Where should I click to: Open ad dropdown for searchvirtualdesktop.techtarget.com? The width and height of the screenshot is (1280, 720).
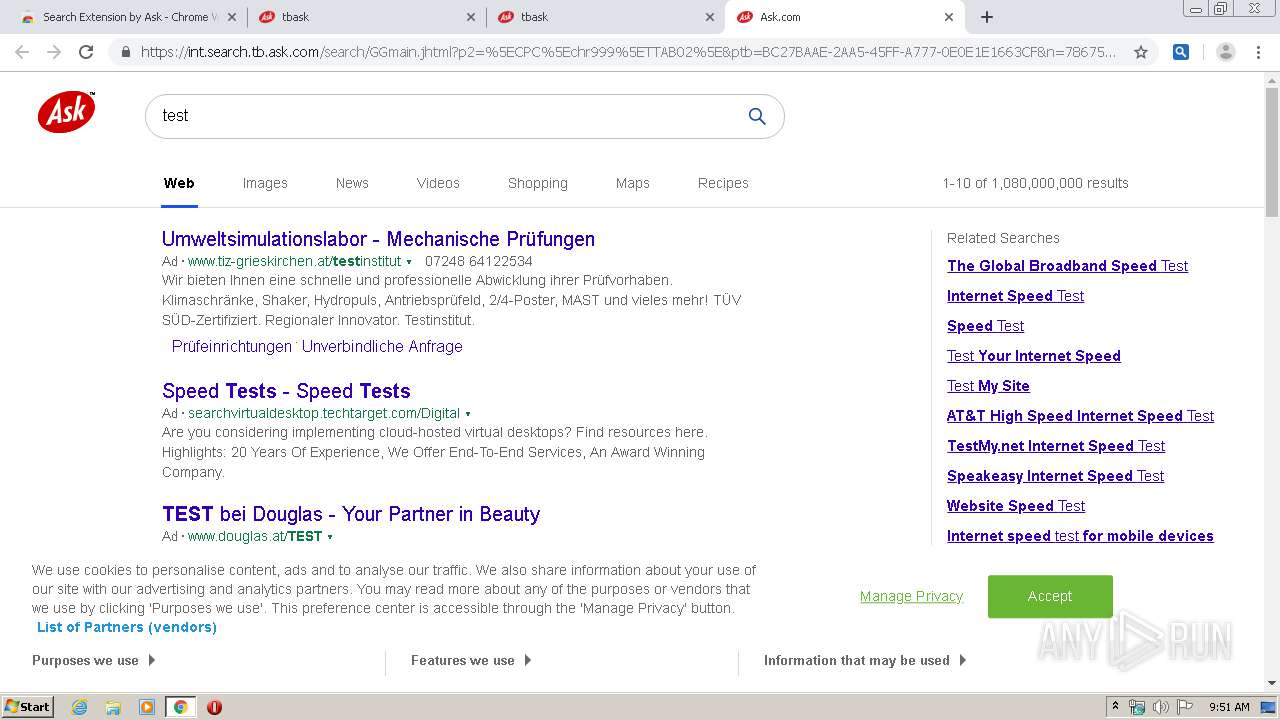tap(468, 414)
